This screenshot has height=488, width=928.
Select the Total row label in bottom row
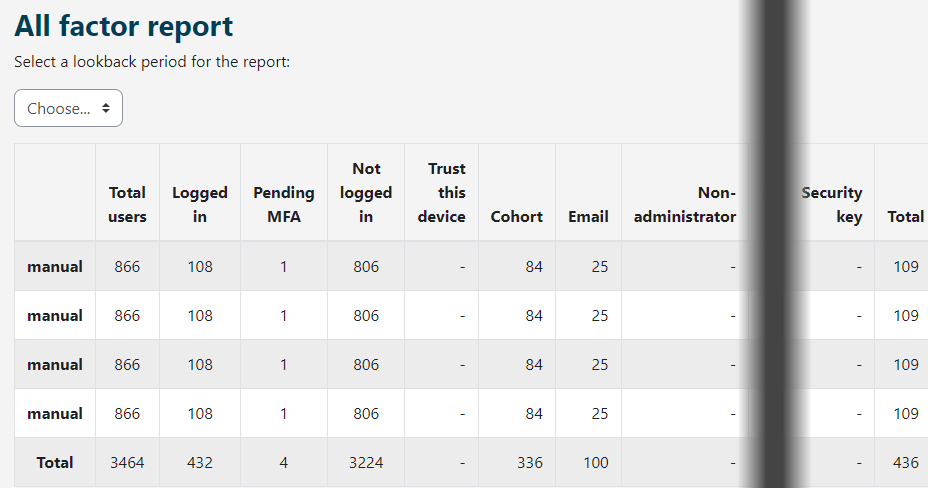pos(55,462)
